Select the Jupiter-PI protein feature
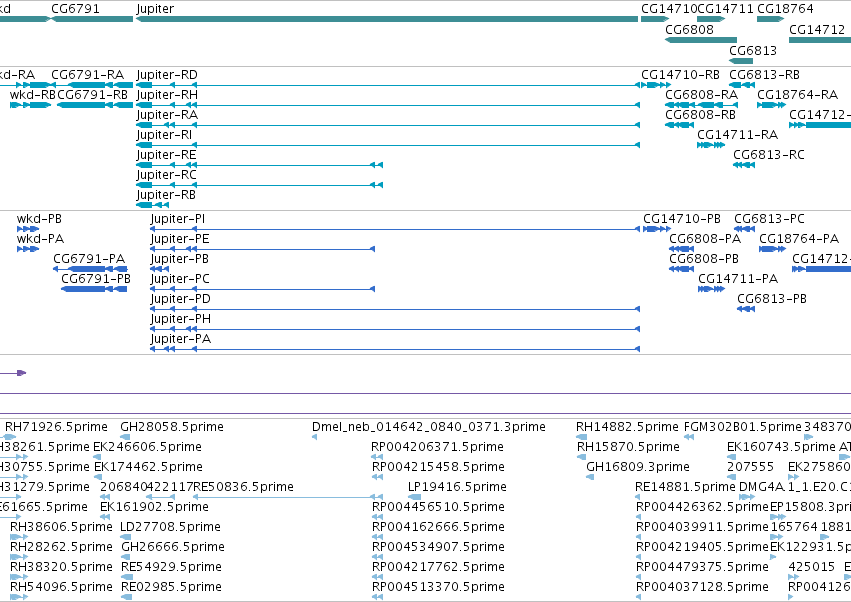 click(395, 229)
